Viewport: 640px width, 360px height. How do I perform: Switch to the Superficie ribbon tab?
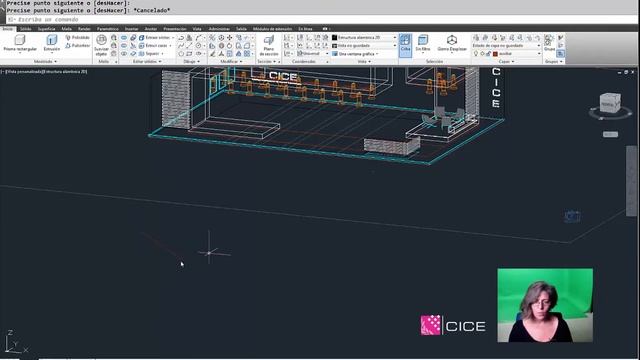coord(47,29)
